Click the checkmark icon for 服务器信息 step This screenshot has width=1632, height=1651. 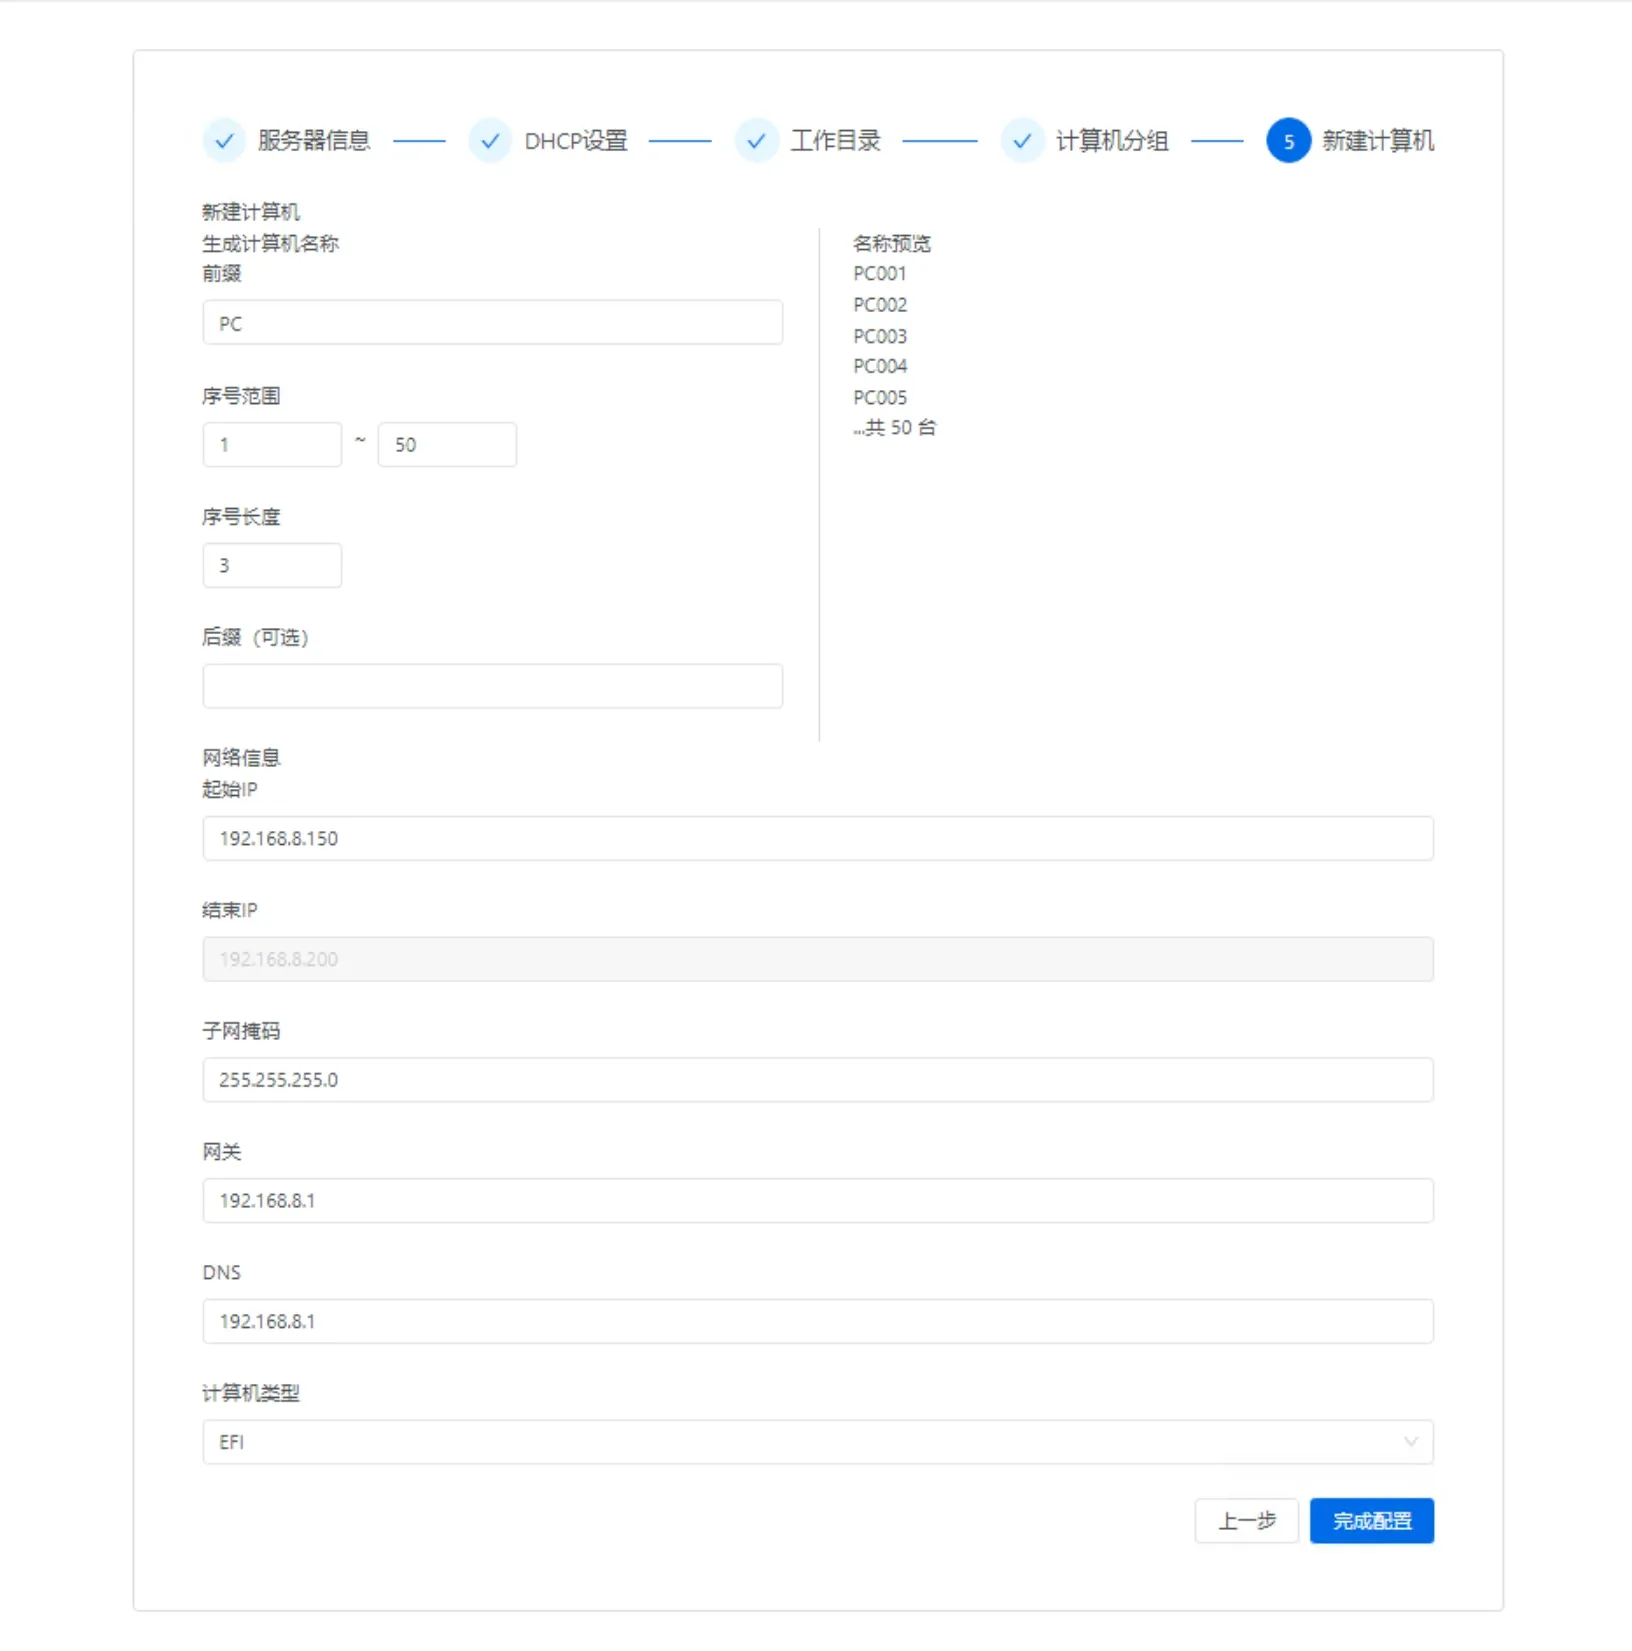point(224,141)
